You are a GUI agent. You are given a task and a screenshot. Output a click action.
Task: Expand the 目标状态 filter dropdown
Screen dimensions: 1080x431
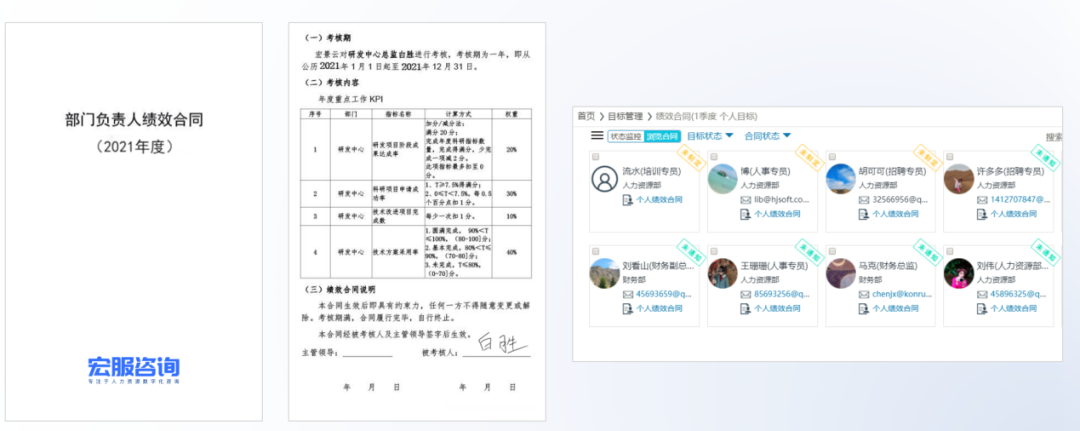click(710, 136)
